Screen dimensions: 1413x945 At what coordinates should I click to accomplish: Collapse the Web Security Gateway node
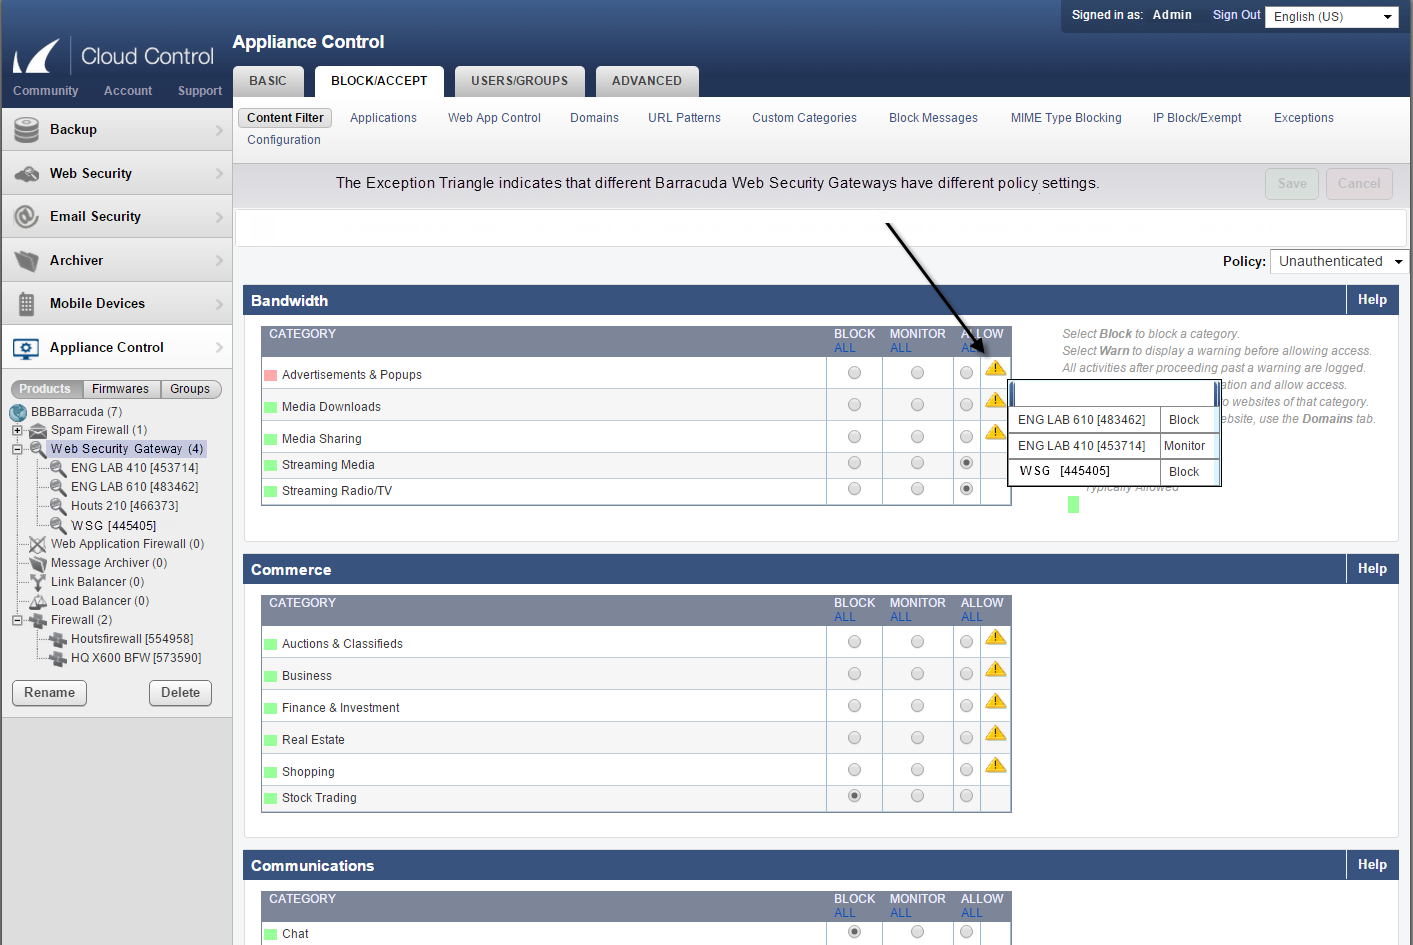(x=17, y=449)
